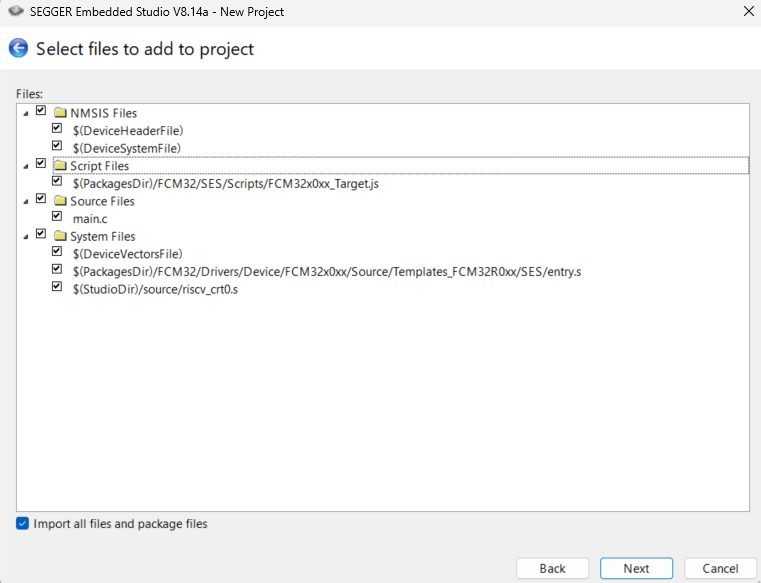Click the Next button
Screen dimensions: 761x583
[x=636, y=568]
